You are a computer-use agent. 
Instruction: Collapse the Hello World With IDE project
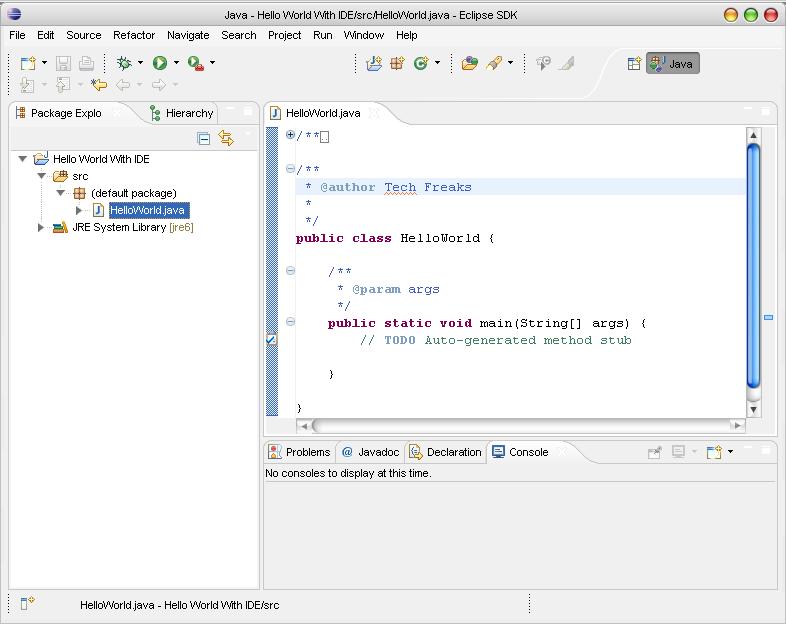[x=23, y=159]
